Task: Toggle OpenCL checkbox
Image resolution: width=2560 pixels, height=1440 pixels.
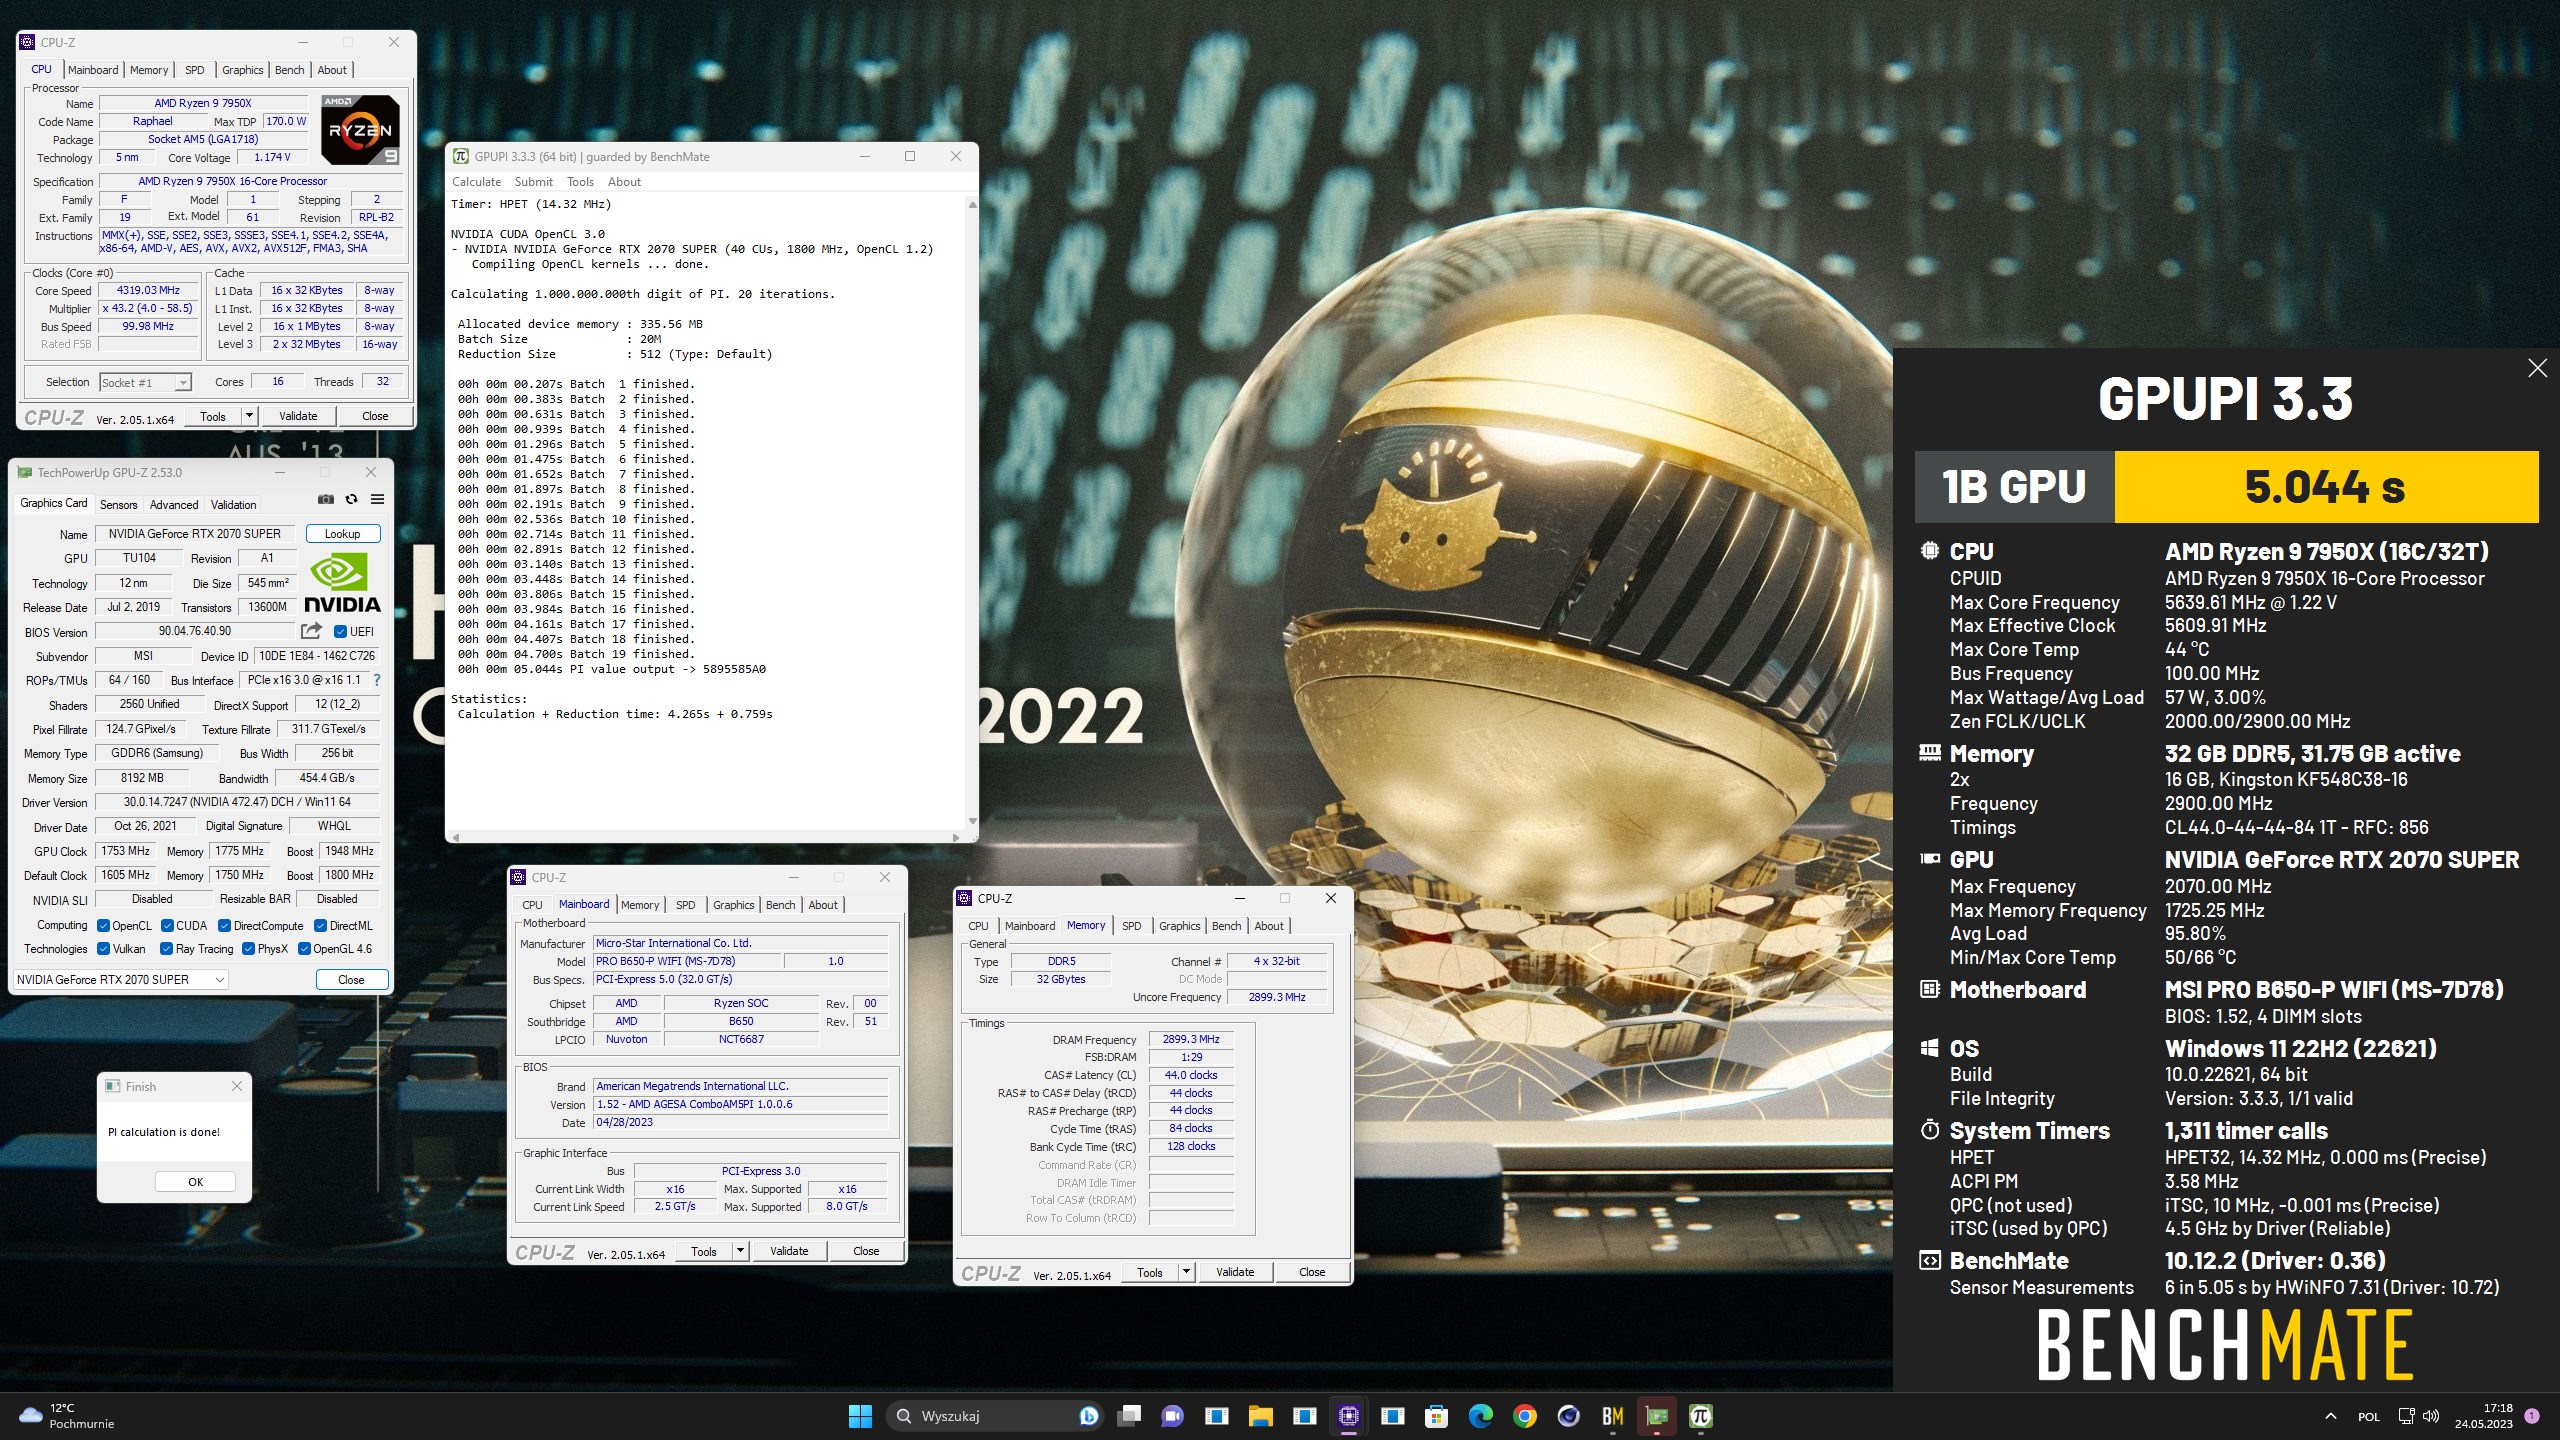Action: (x=103, y=926)
